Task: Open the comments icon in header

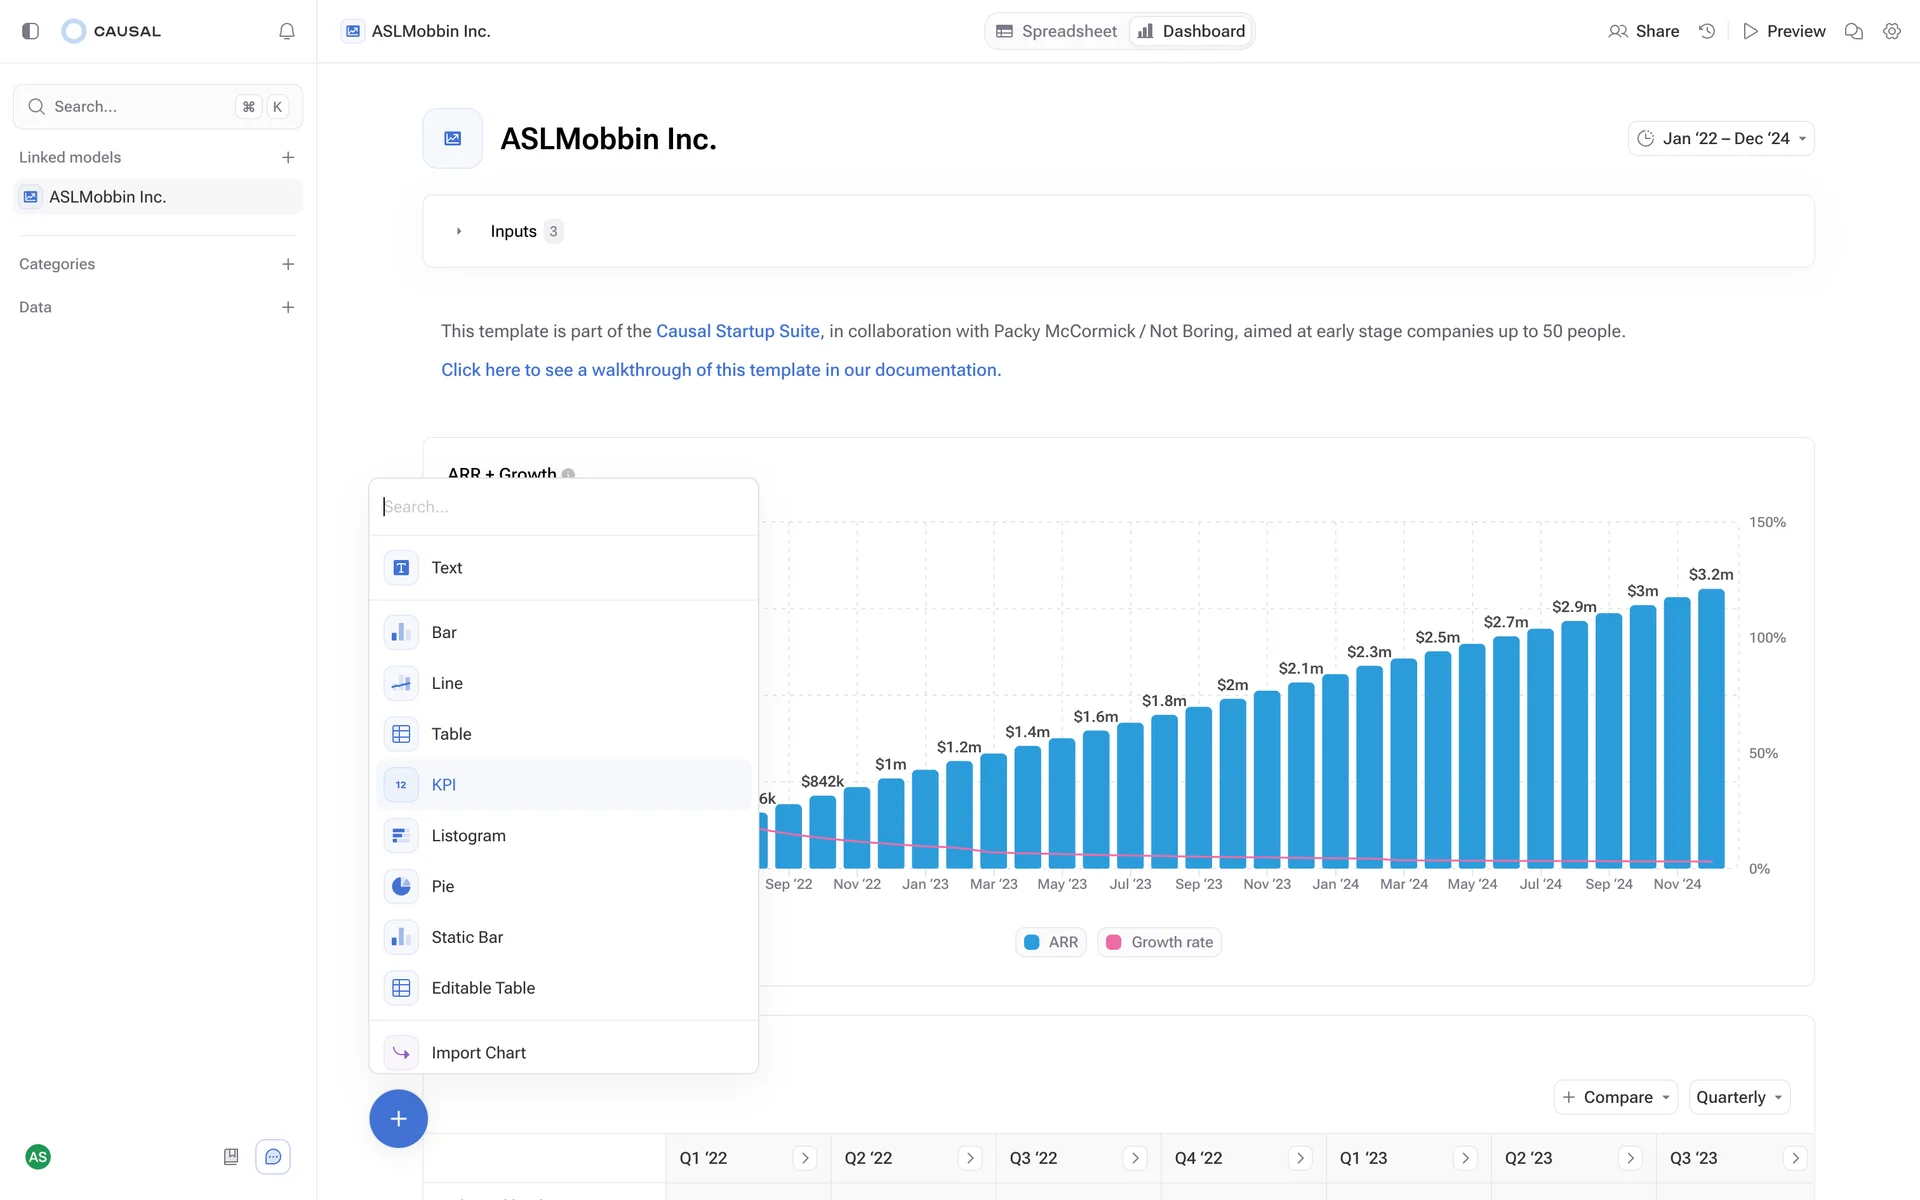Action: (x=1853, y=31)
